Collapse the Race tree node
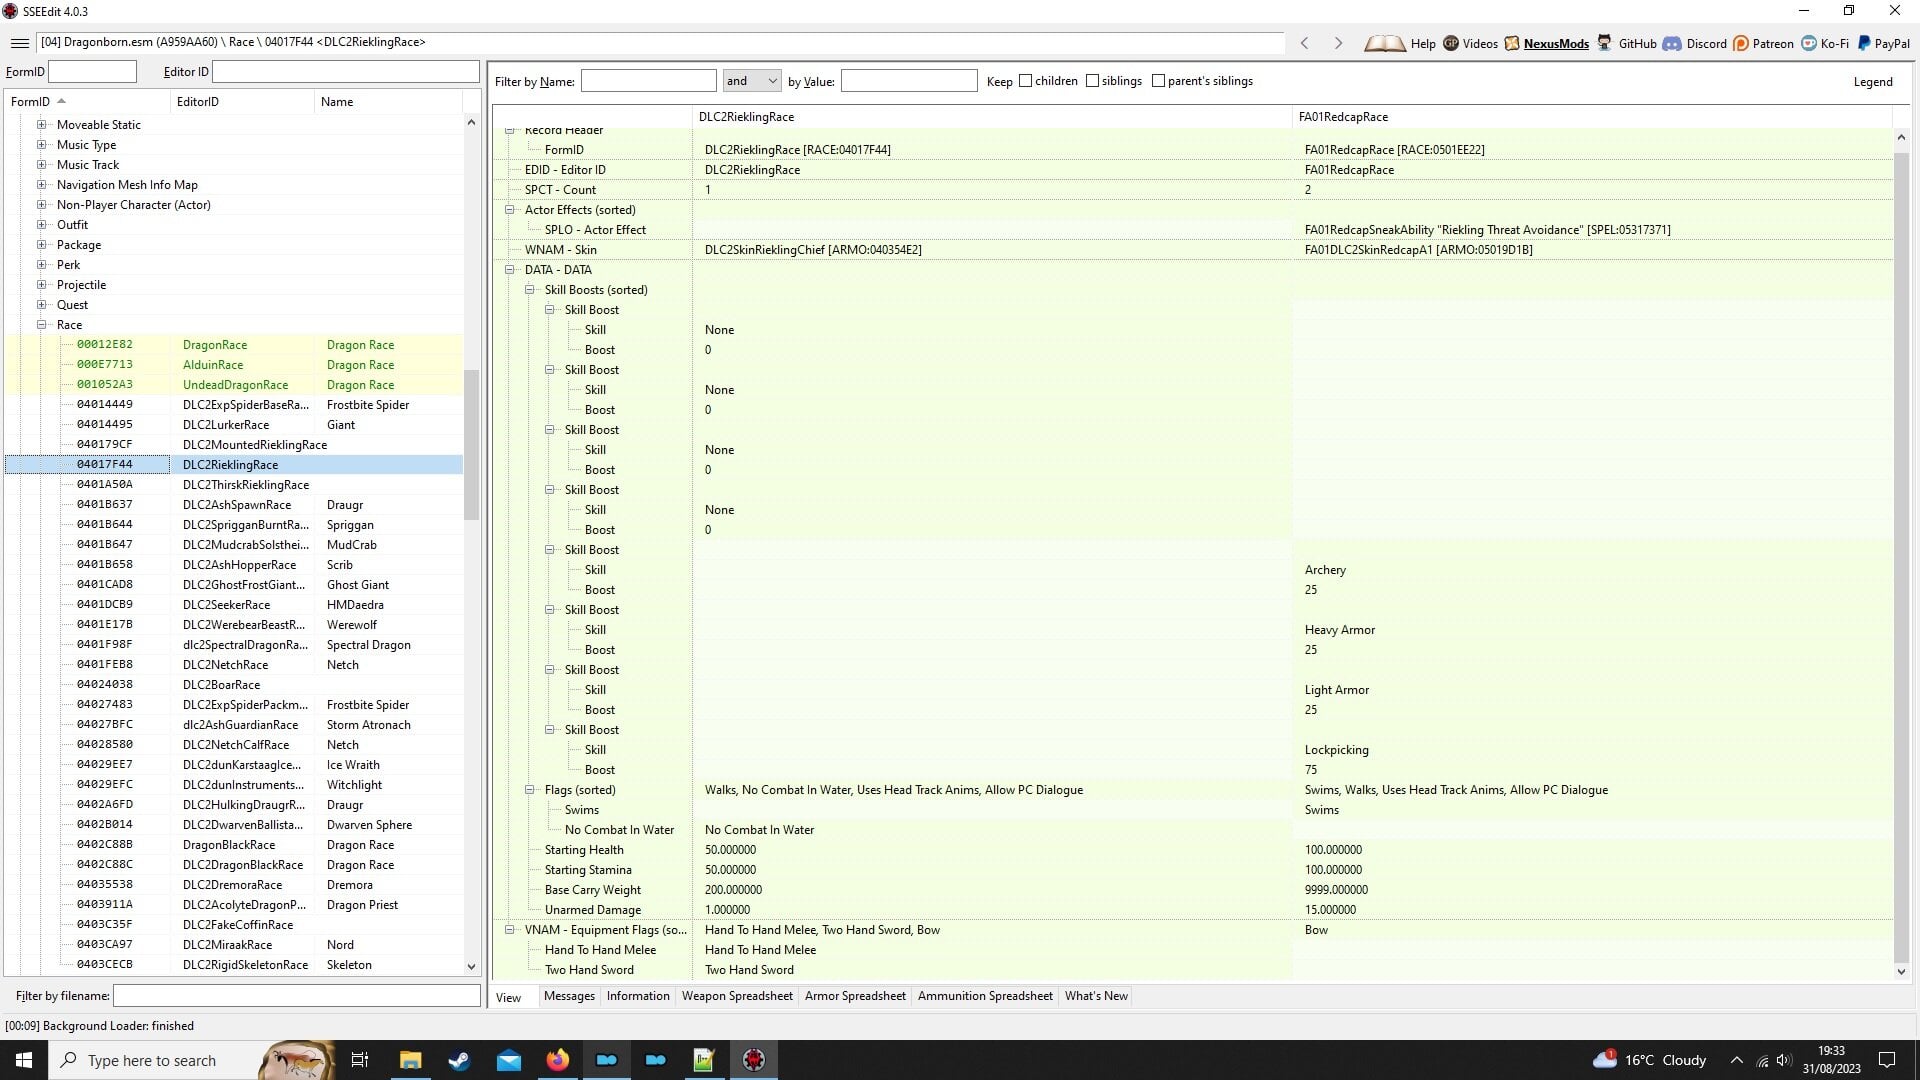The image size is (1920, 1080). click(41, 325)
